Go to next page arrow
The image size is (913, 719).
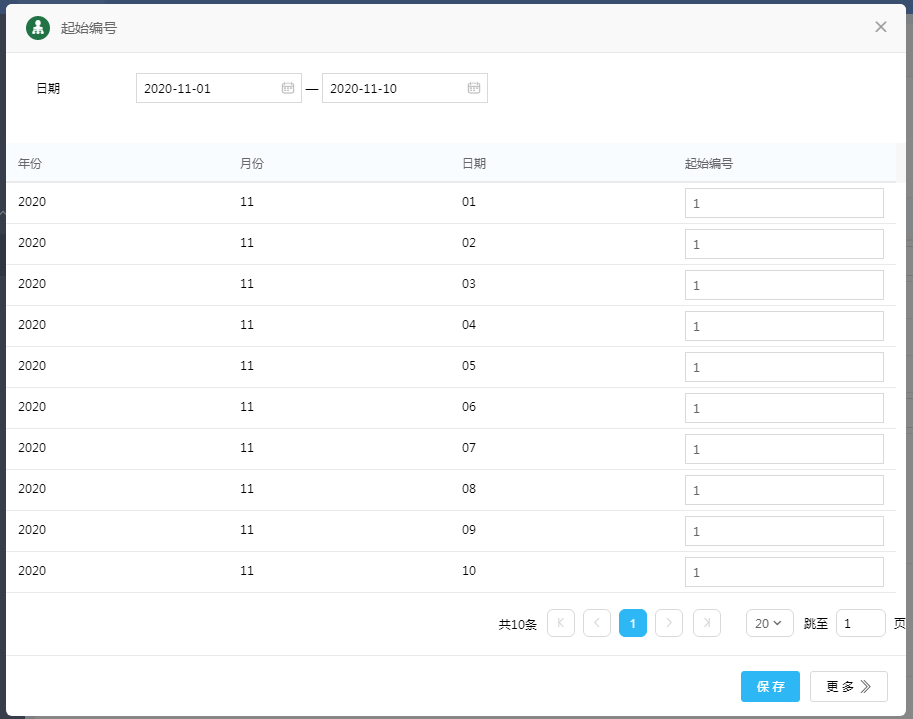coord(669,623)
